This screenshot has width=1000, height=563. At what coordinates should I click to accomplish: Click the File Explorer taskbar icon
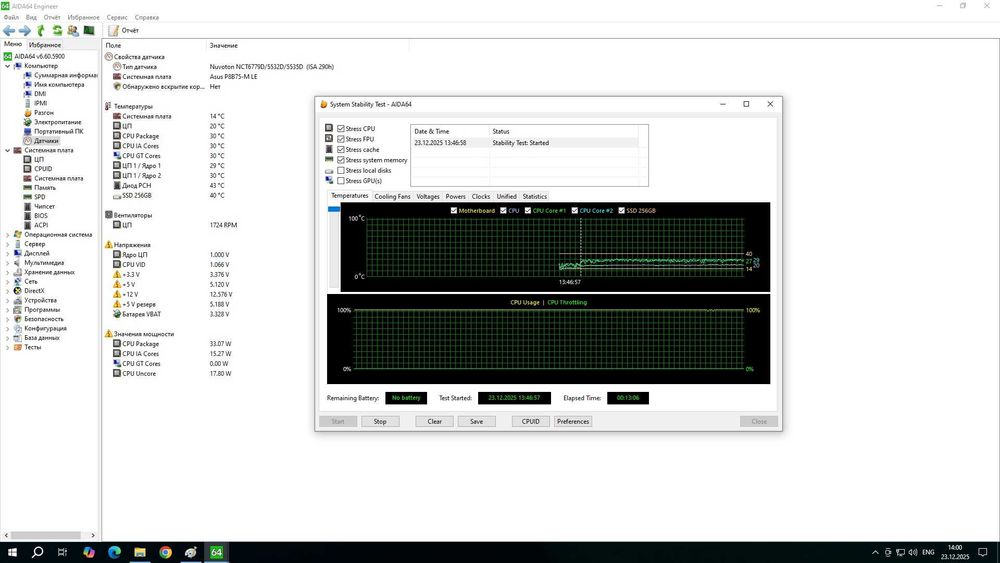pos(140,552)
